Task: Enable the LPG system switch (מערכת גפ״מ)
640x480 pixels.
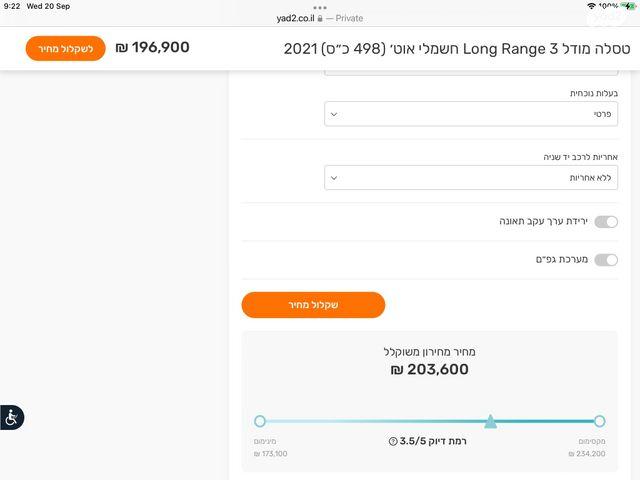Action: [x=606, y=259]
